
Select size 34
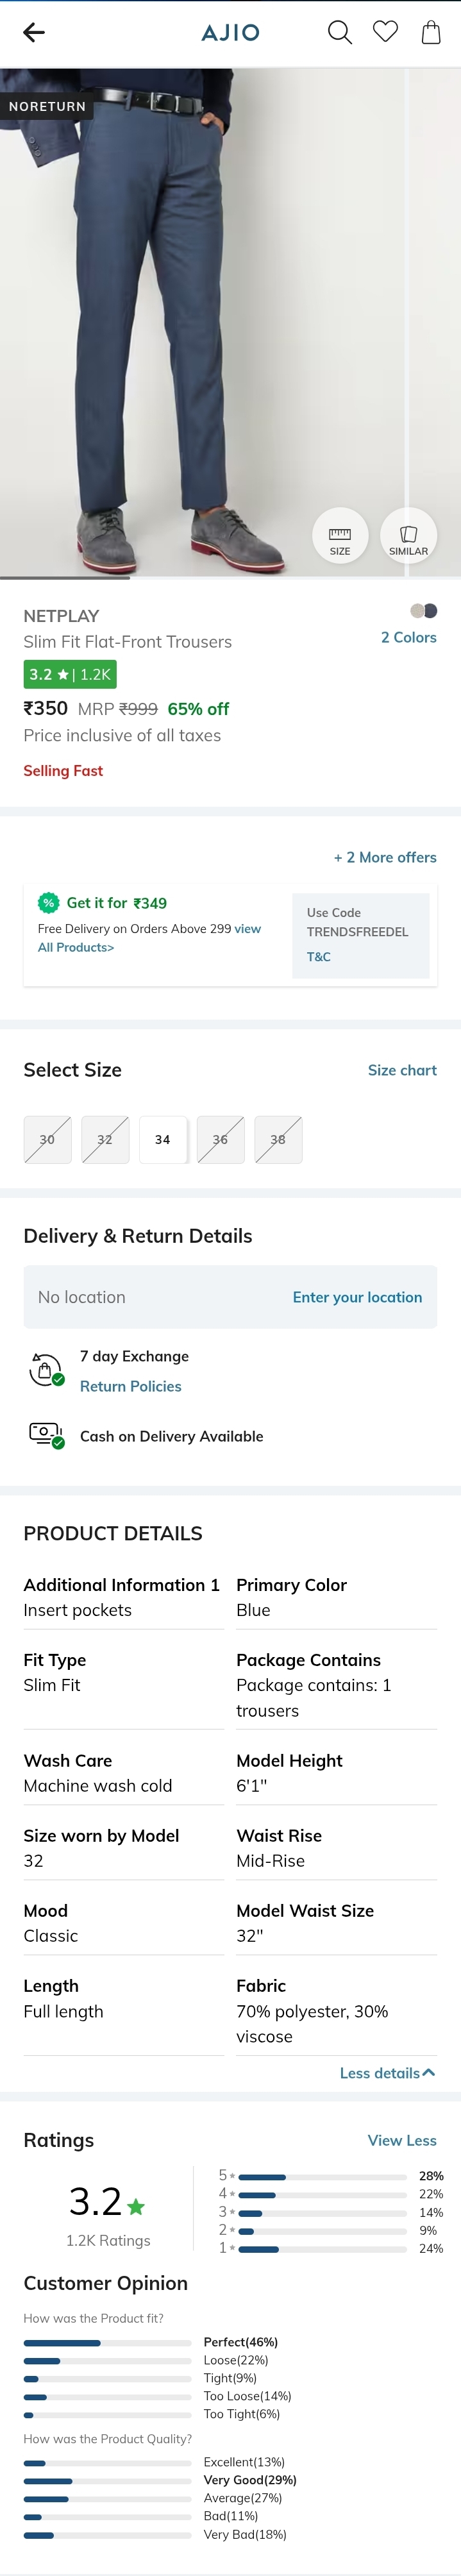[162, 1140]
